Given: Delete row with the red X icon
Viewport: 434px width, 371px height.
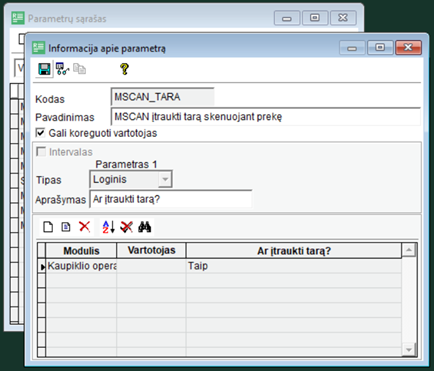Looking at the screenshot, I should pyautogui.click(x=84, y=227).
